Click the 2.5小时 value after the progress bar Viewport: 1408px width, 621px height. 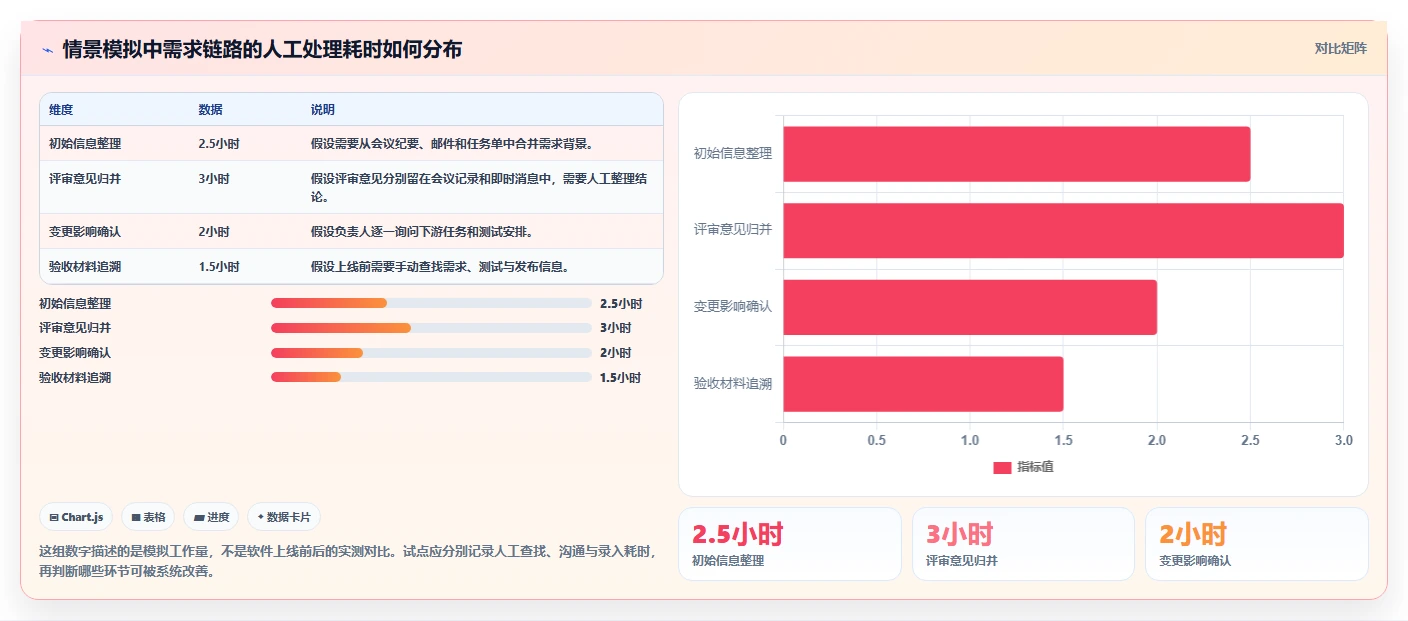pyautogui.click(x=621, y=304)
